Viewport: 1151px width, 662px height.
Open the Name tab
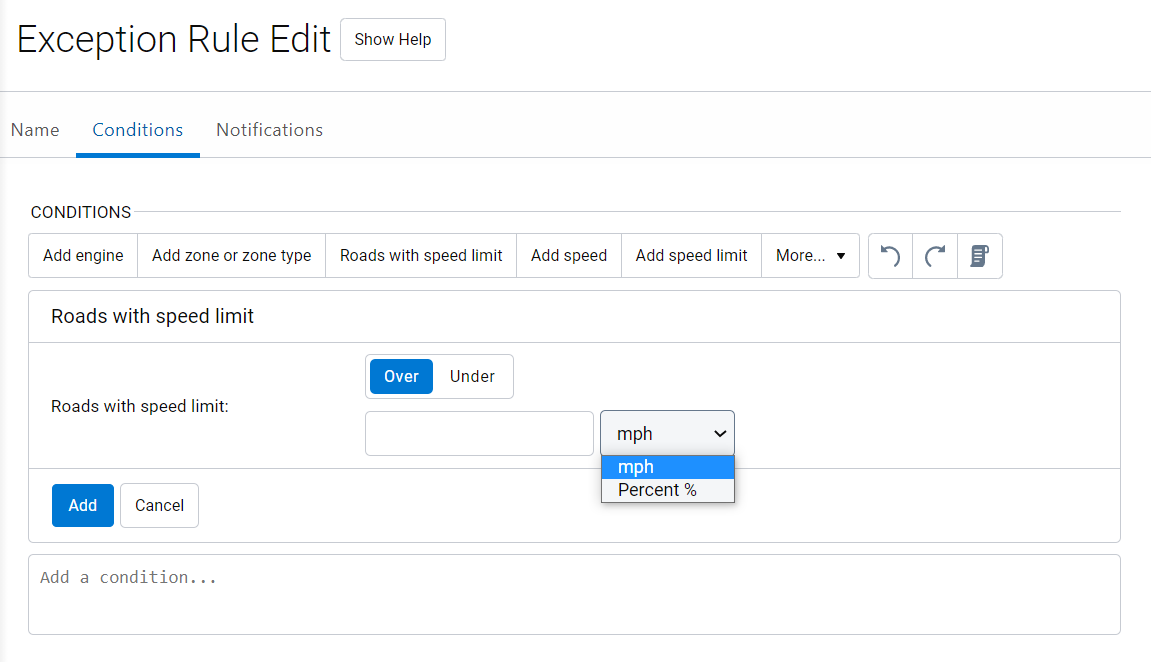35,130
